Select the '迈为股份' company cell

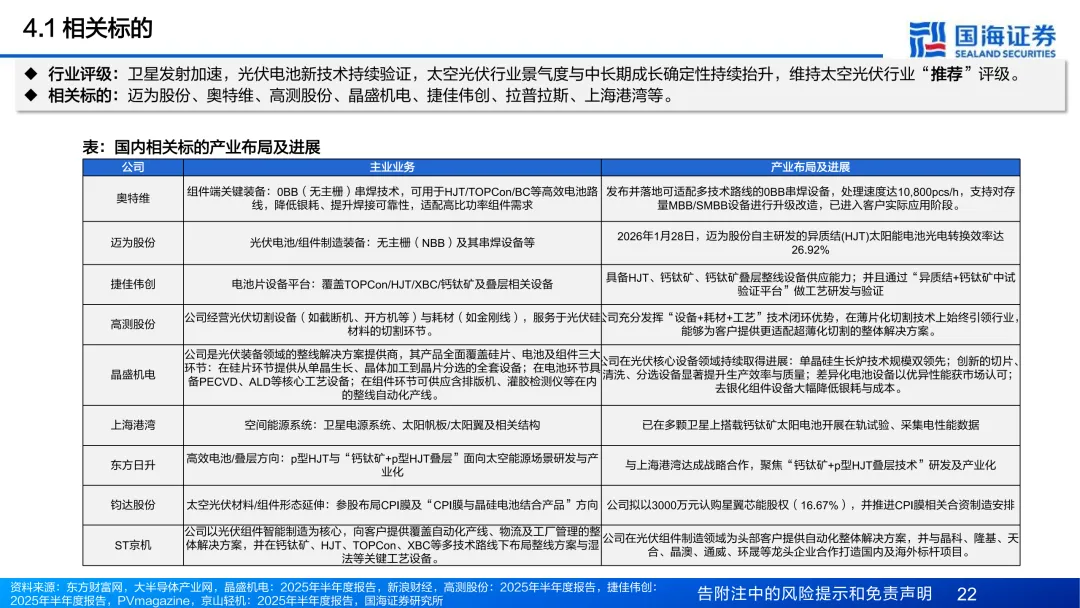click(133, 242)
